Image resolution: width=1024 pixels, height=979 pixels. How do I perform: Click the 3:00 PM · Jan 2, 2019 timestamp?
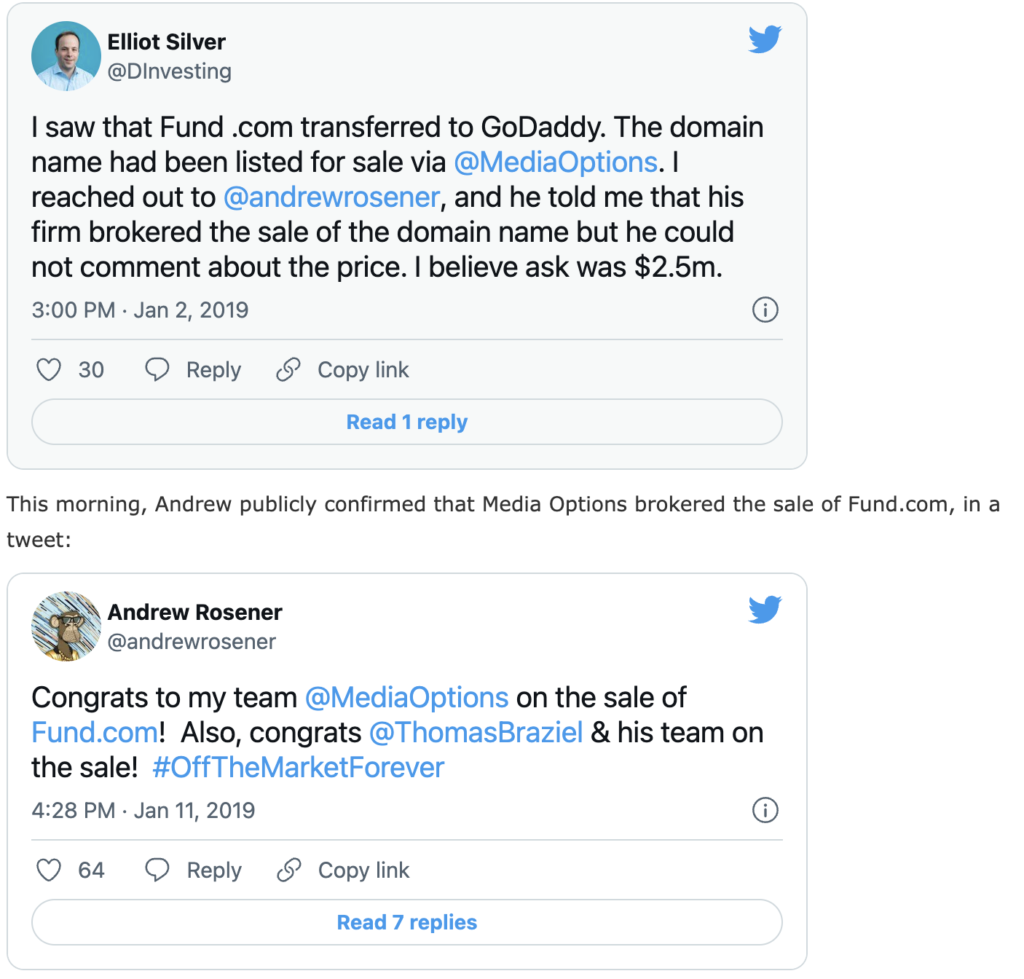pyautogui.click(x=140, y=310)
